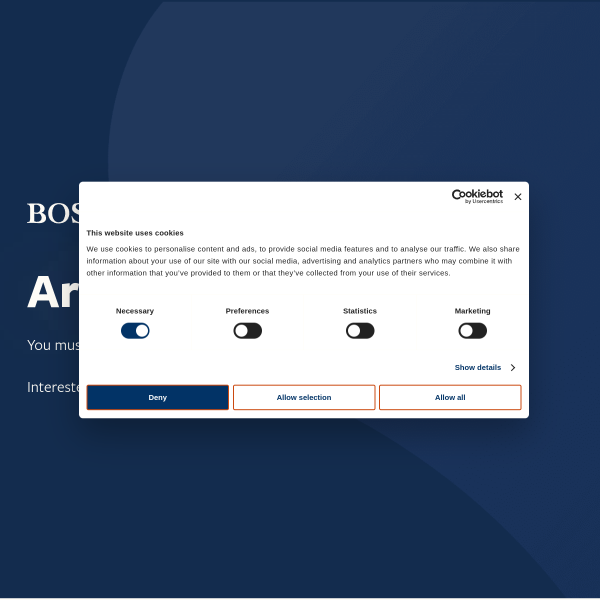
Task: Click the Allow all button
Action: [450, 397]
